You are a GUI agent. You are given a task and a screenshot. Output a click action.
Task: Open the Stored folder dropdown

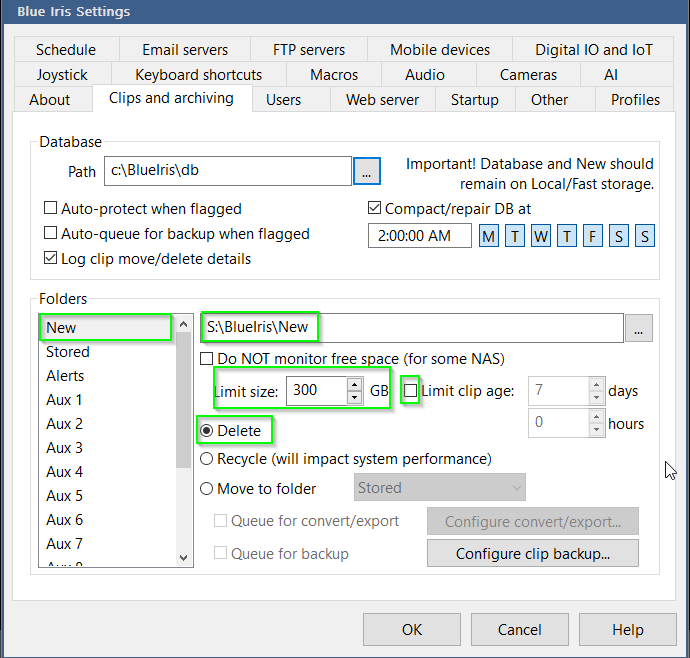440,487
